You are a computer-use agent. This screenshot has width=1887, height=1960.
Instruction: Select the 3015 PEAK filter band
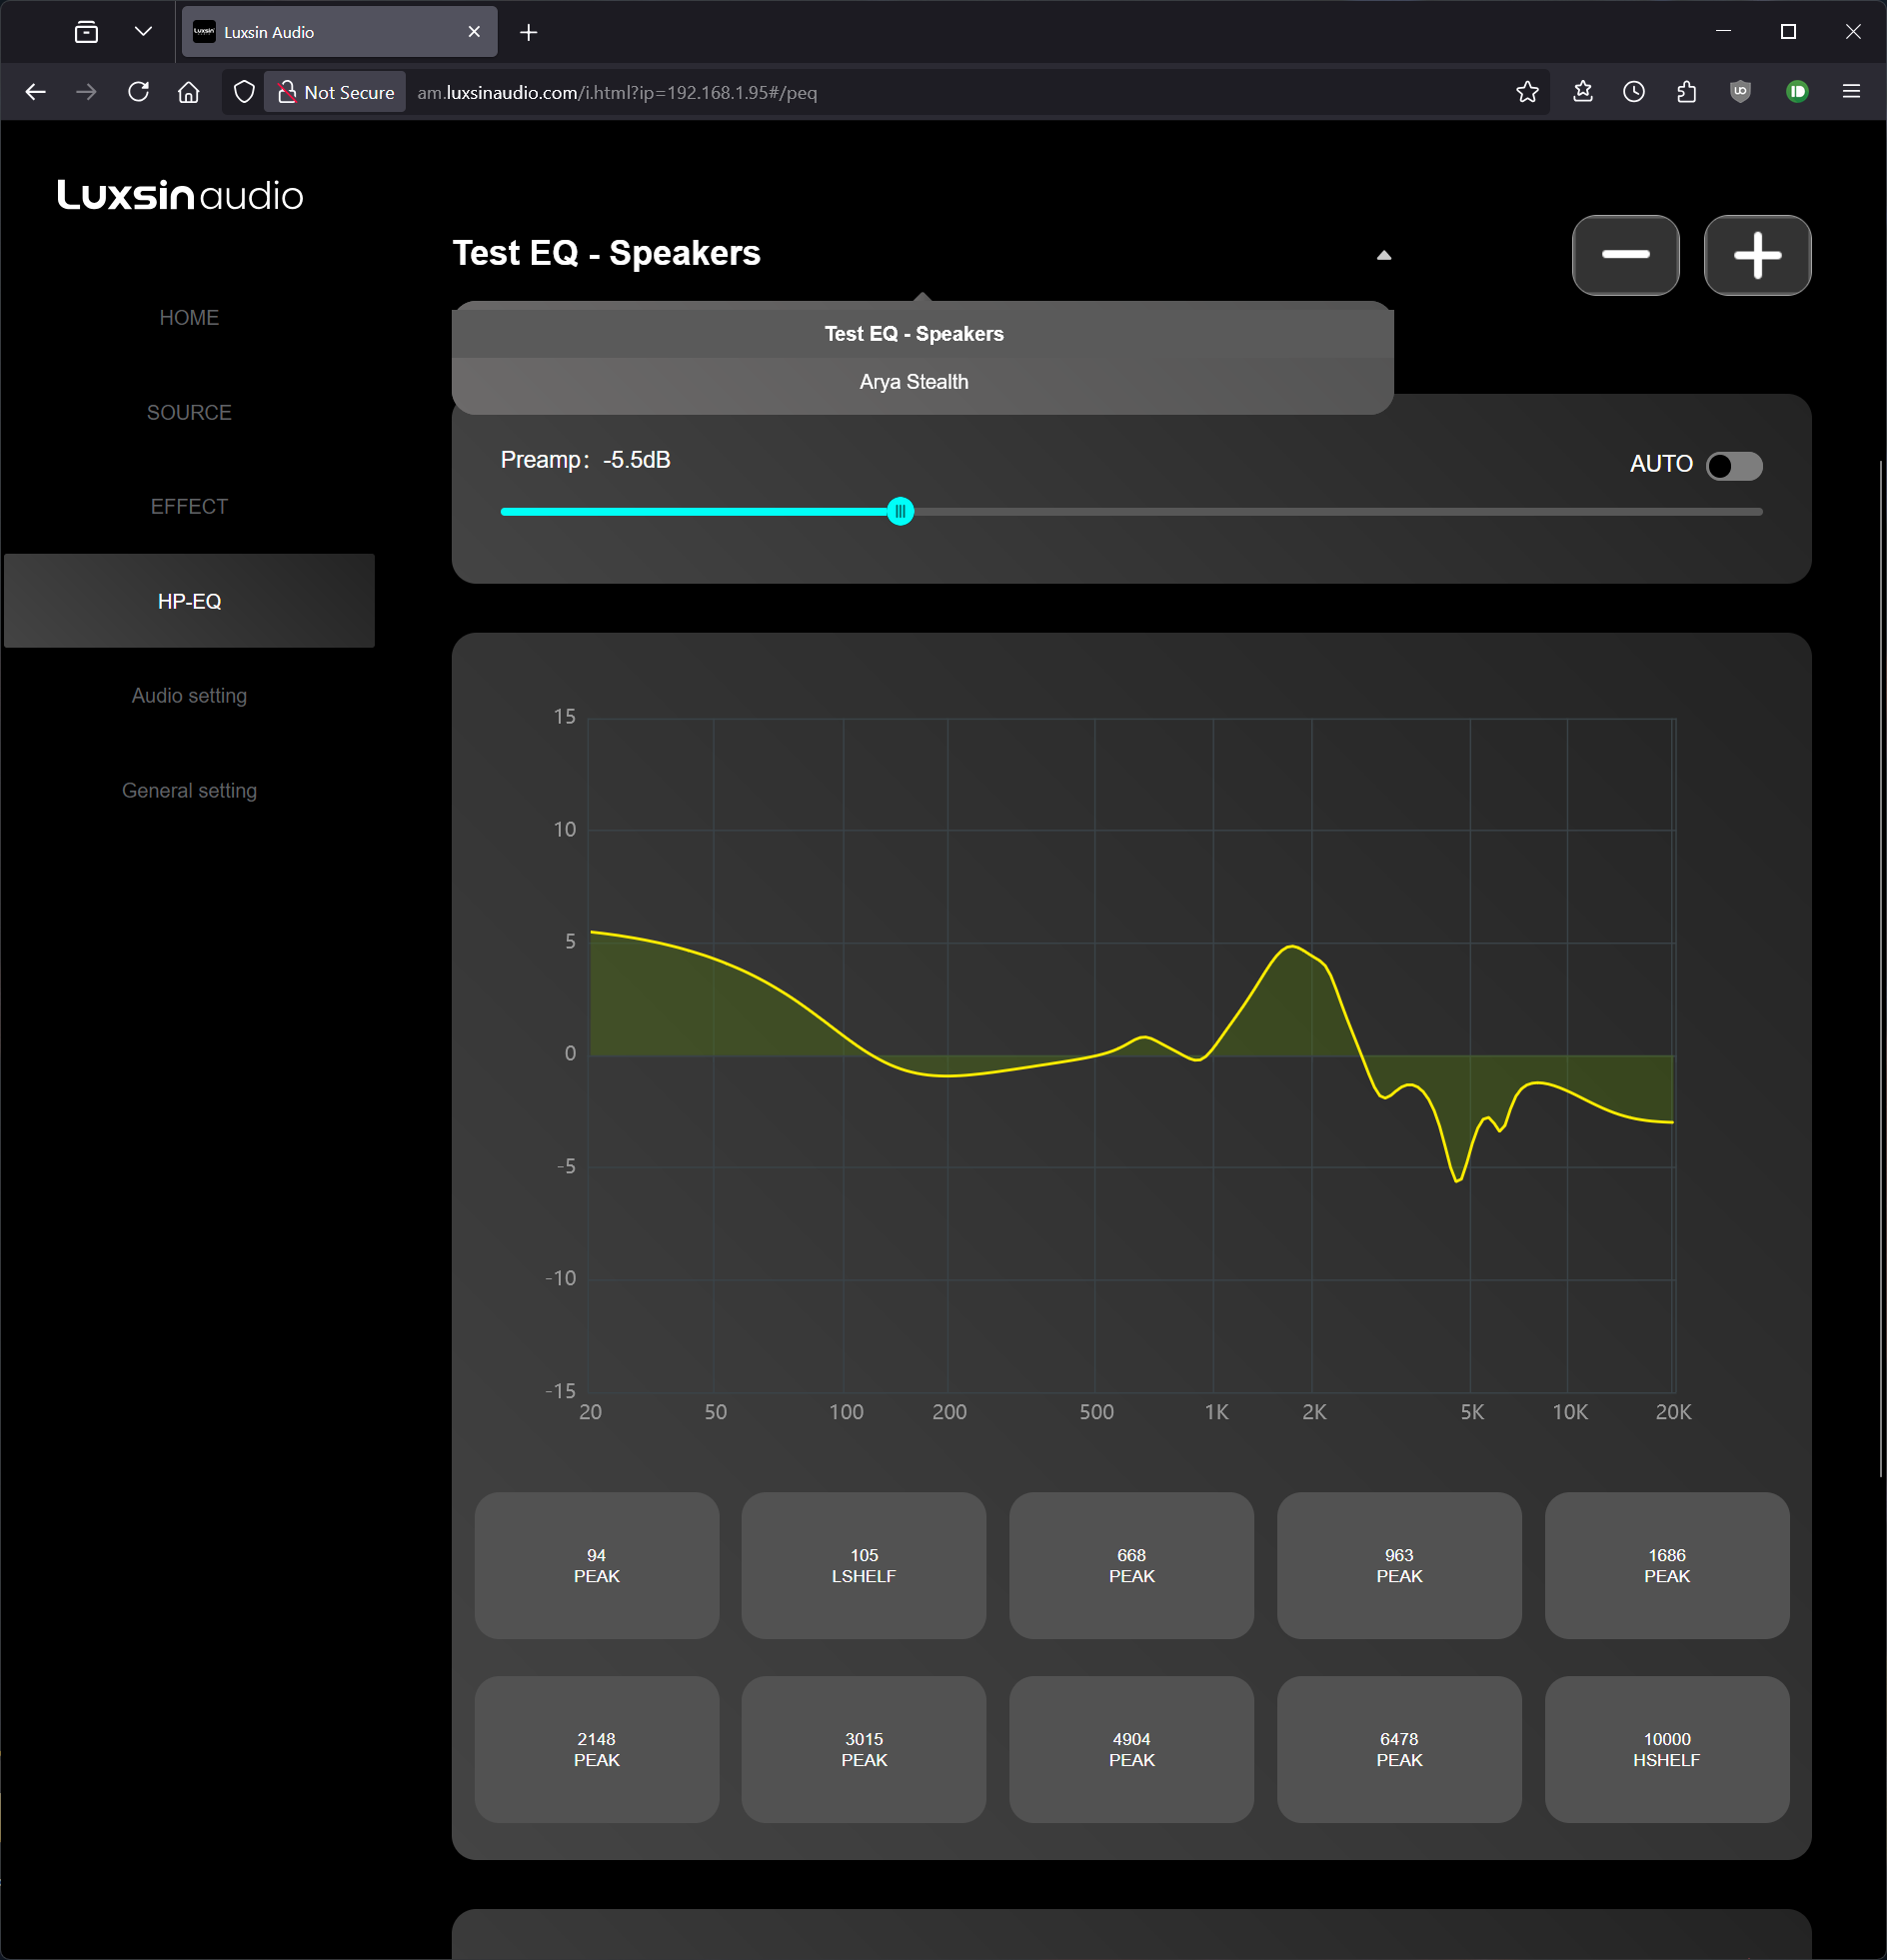point(864,1749)
